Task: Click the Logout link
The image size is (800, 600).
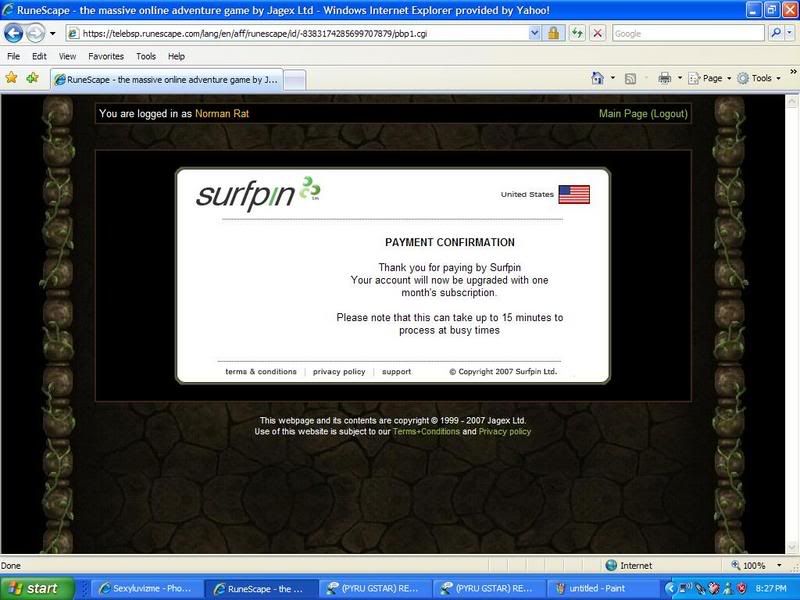Action: pyautogui.click(x=669, y=114)
